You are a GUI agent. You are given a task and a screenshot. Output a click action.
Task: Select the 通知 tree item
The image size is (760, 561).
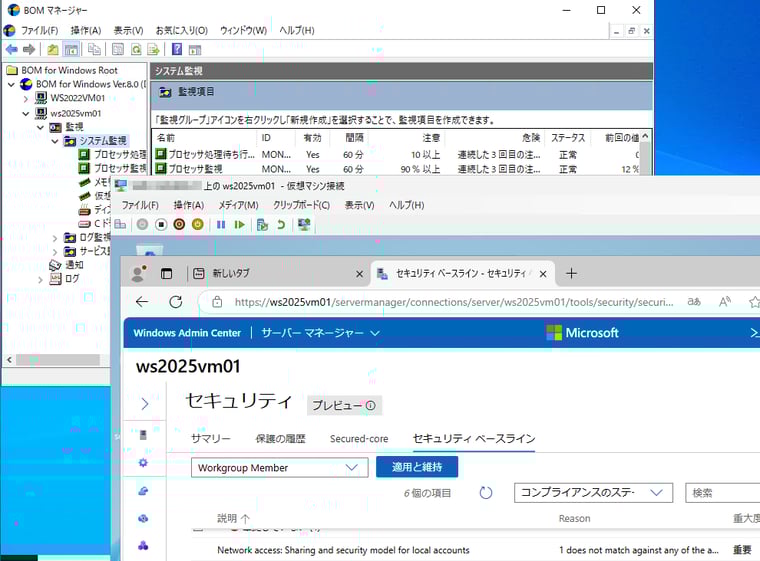coord(74,265)
